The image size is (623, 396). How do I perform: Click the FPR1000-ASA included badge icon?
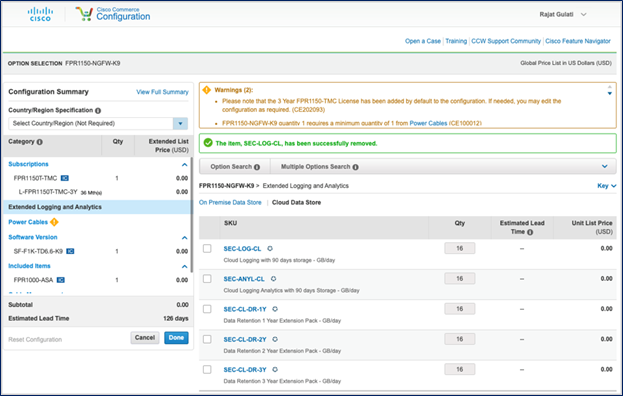click(x=60, y=280)
